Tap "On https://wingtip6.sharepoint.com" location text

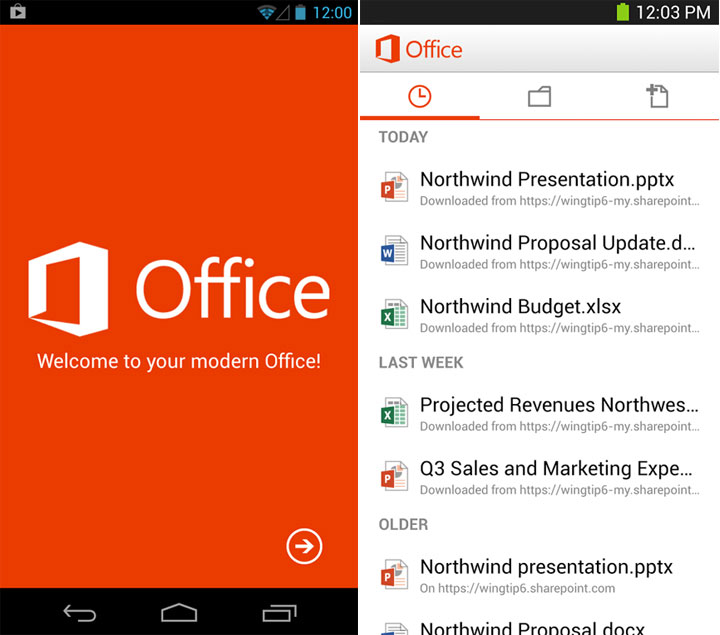click(x=517, y=588)
